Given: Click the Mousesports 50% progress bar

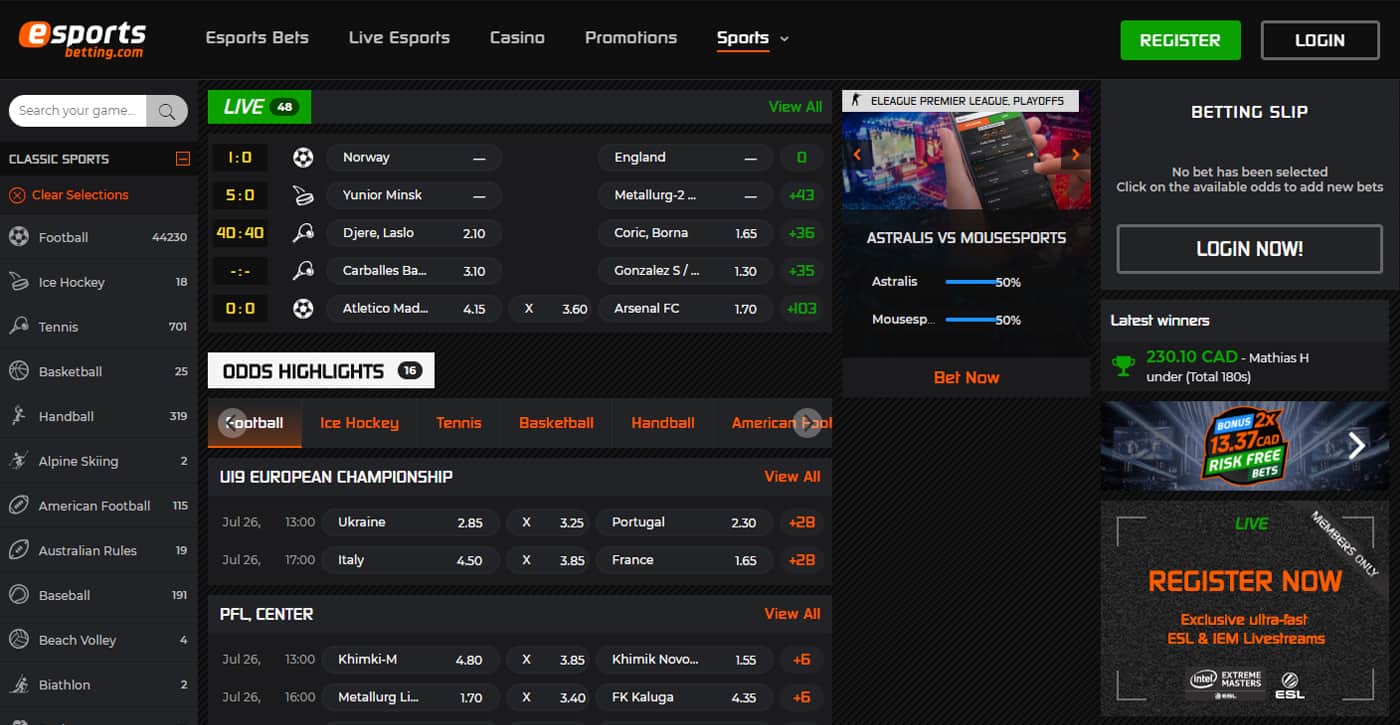Looking at the screenshot, I should click(x=971, y=320).
